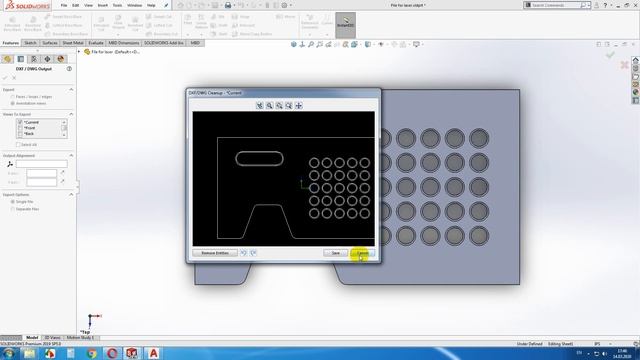Expand the flyout FeatureManager tree arrow

79,52
